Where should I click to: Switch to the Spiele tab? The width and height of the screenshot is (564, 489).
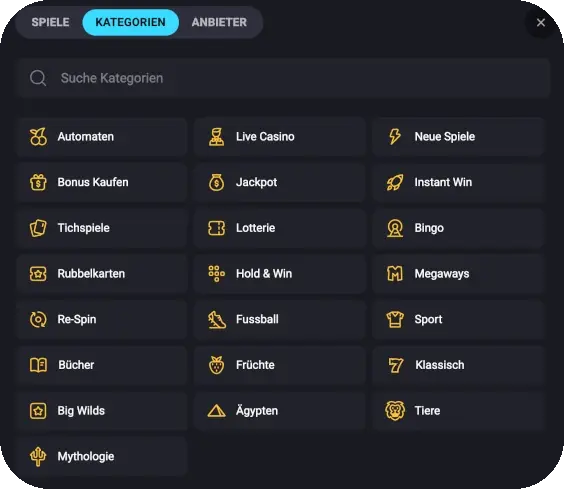coord(50,22)
